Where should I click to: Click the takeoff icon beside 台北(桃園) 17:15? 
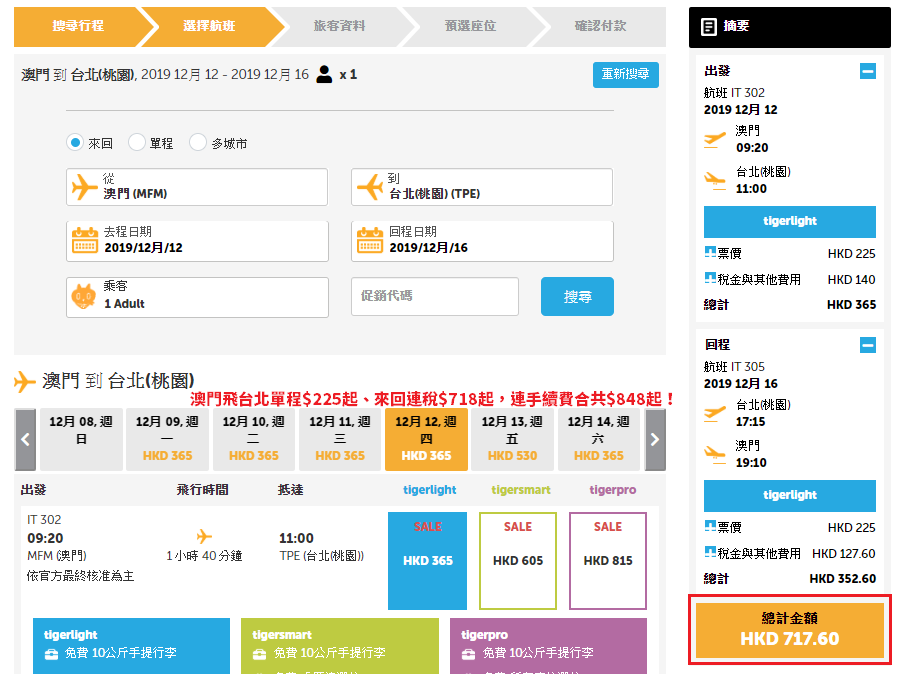(x=715, y=414)
